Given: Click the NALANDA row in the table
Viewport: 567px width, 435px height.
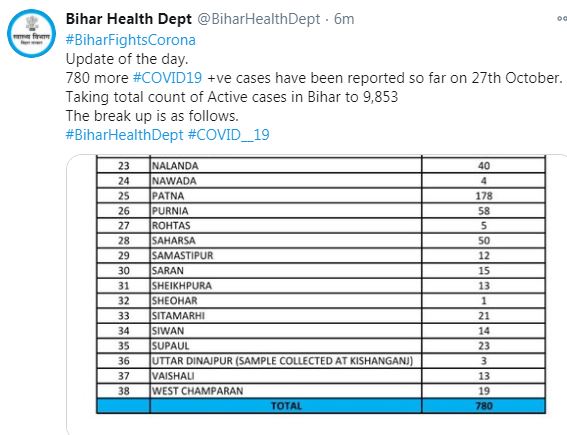Looking at the screenshot, I should click(321, 166).
